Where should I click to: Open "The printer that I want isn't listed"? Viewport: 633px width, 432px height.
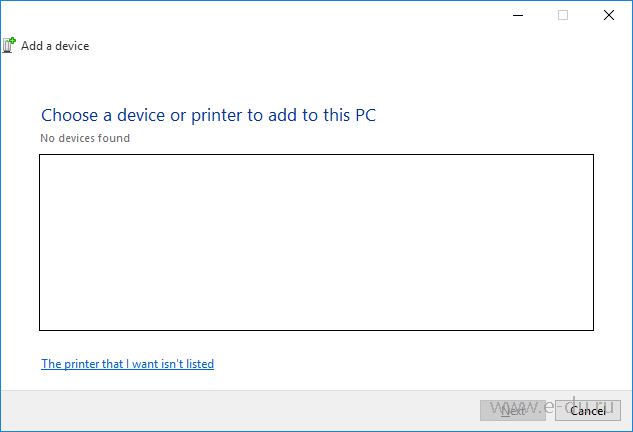click(x=127, y=364)
